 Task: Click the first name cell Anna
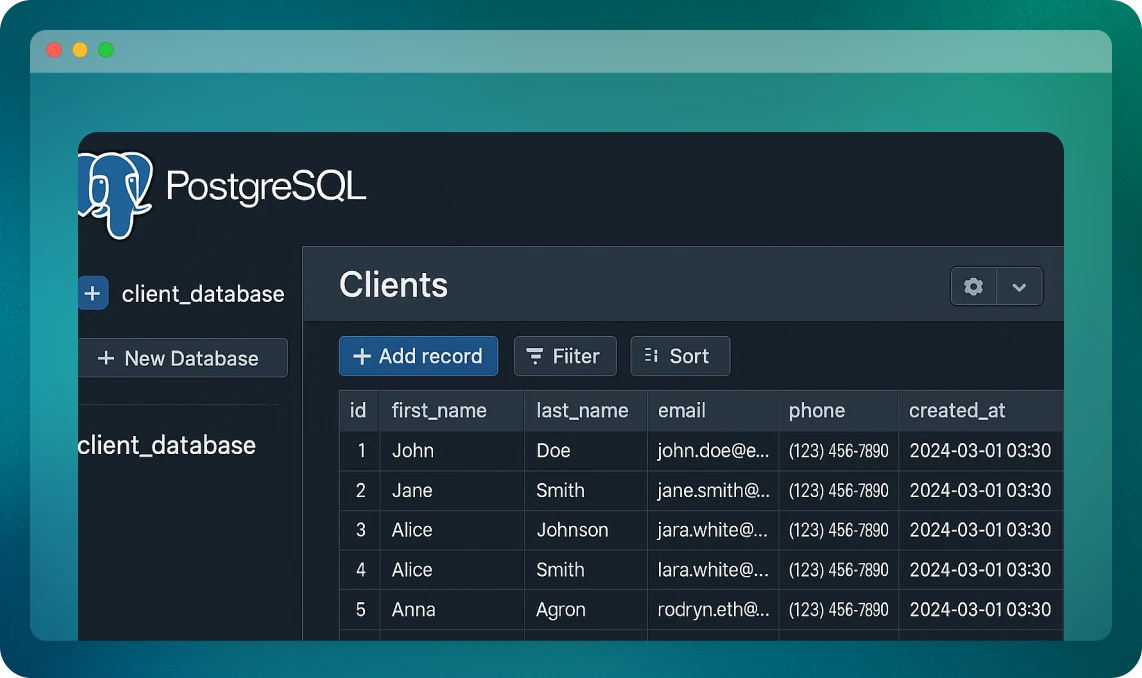413,609
